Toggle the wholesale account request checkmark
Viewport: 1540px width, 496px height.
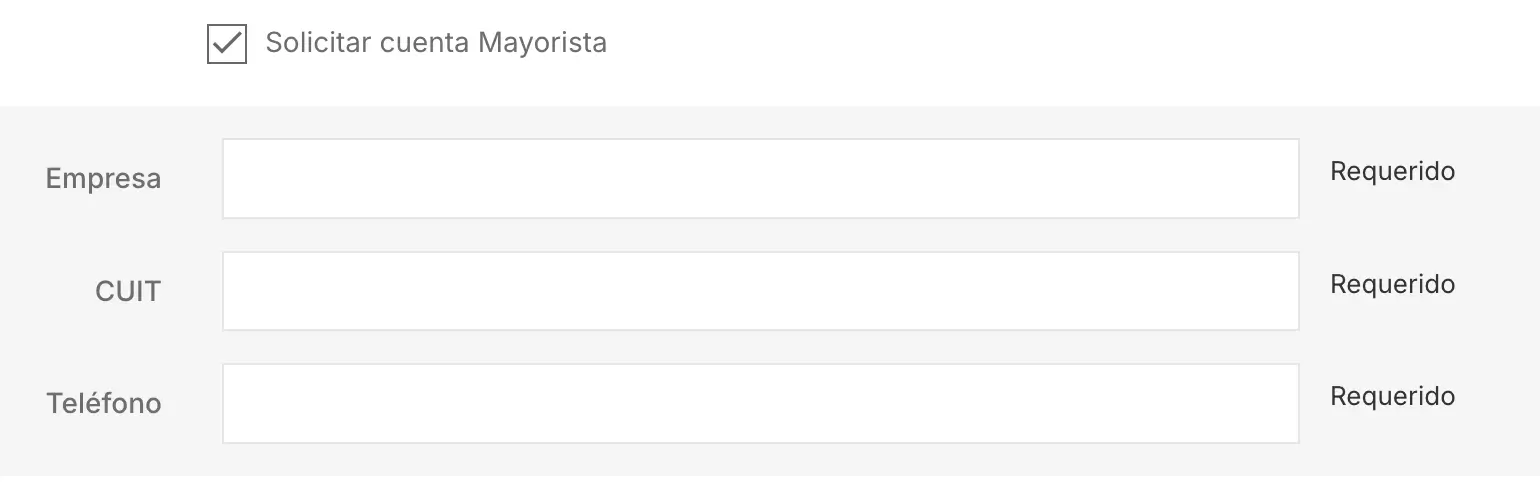tap(227, 45)
